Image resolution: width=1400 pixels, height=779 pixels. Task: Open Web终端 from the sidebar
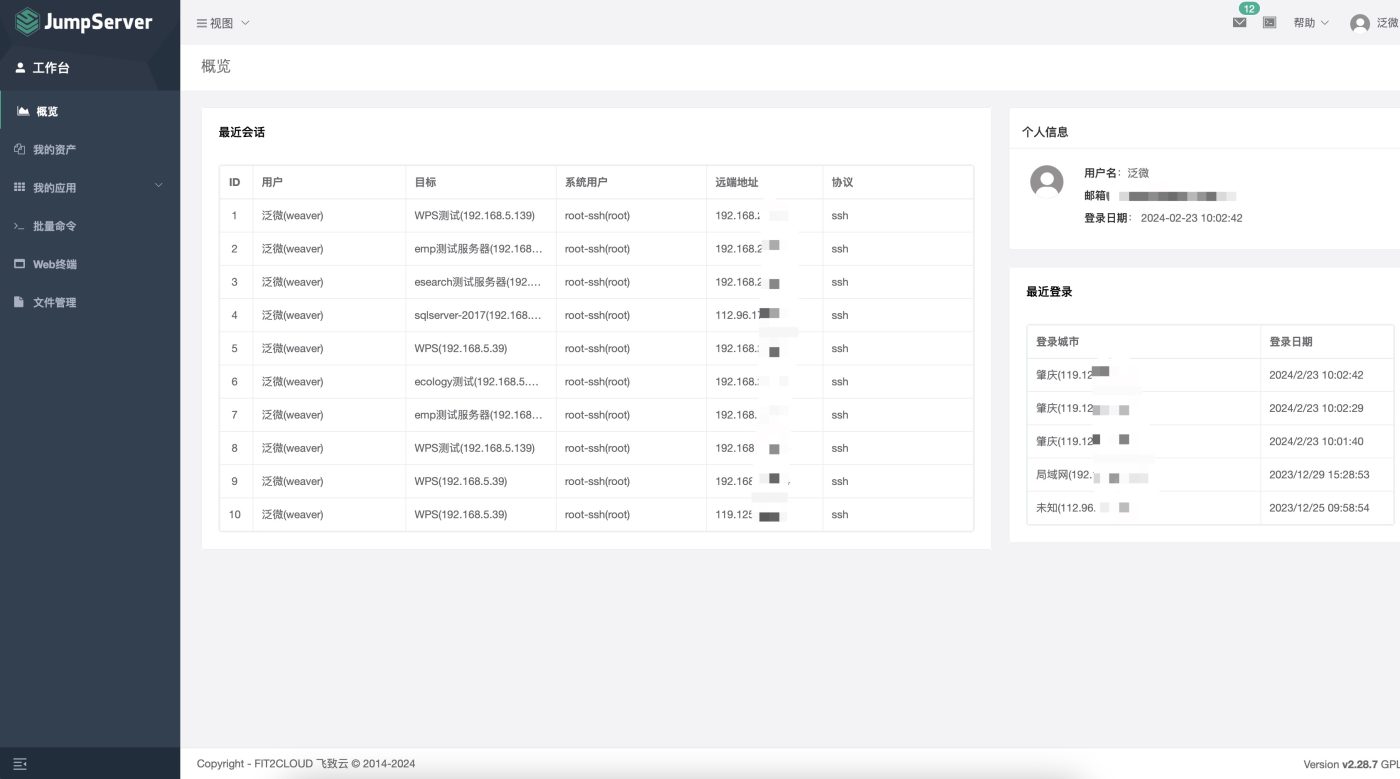(54, 264)
